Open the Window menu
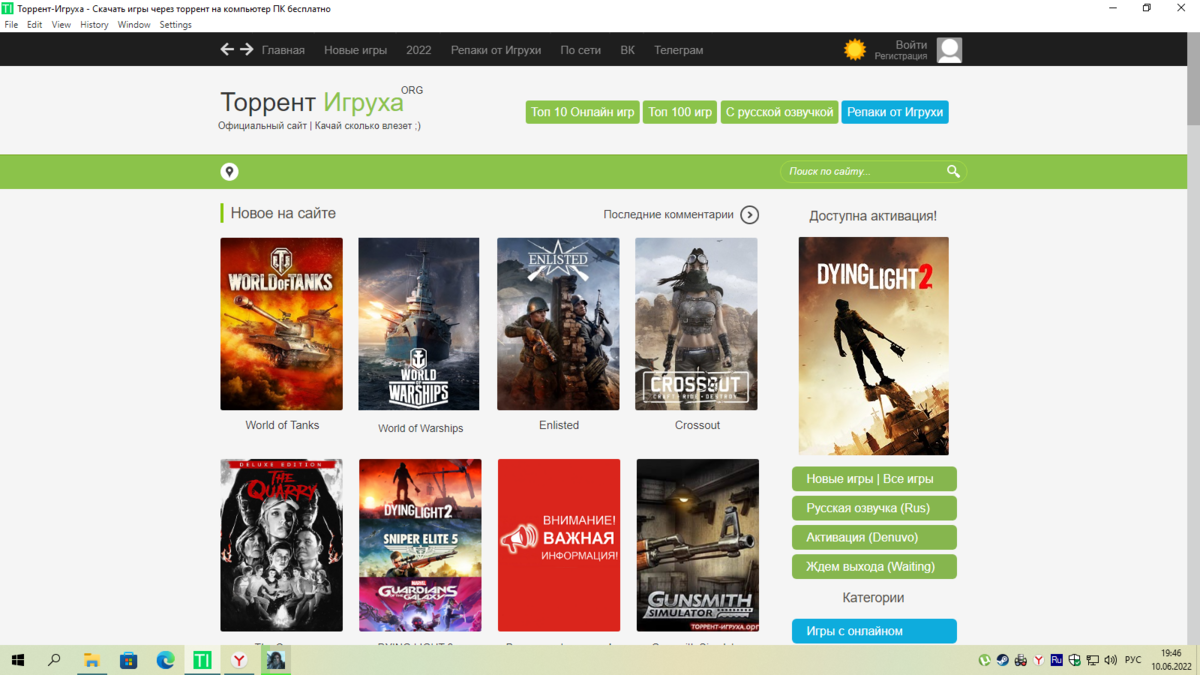Viewport: 1200px width, 675px height. (134, 24)
